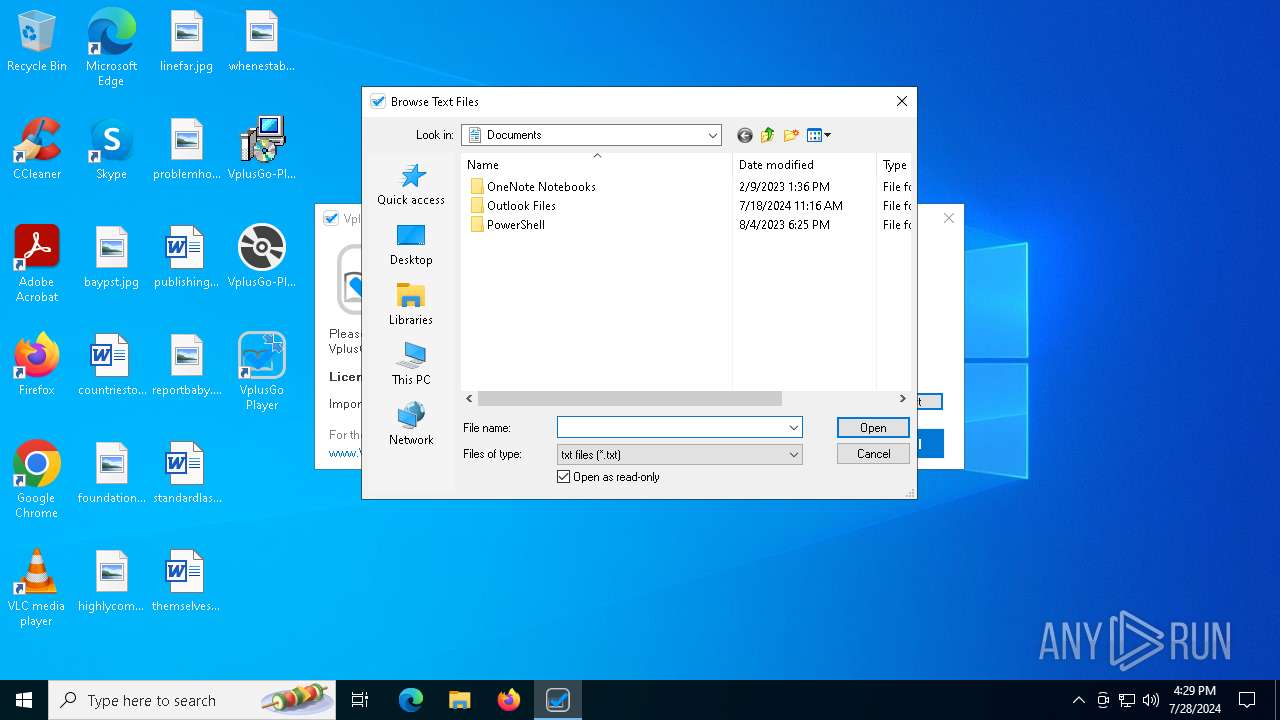Click the 7/18/2024 11:16 AM date cell
Screen dimensions: 1280x720
[790, 206]
